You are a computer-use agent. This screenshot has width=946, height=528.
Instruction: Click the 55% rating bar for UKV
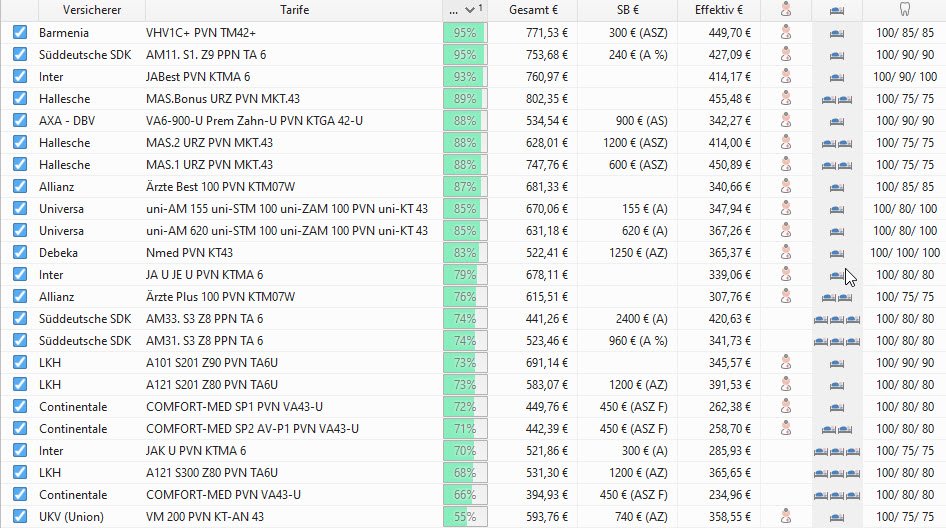(x=465, y=517)
